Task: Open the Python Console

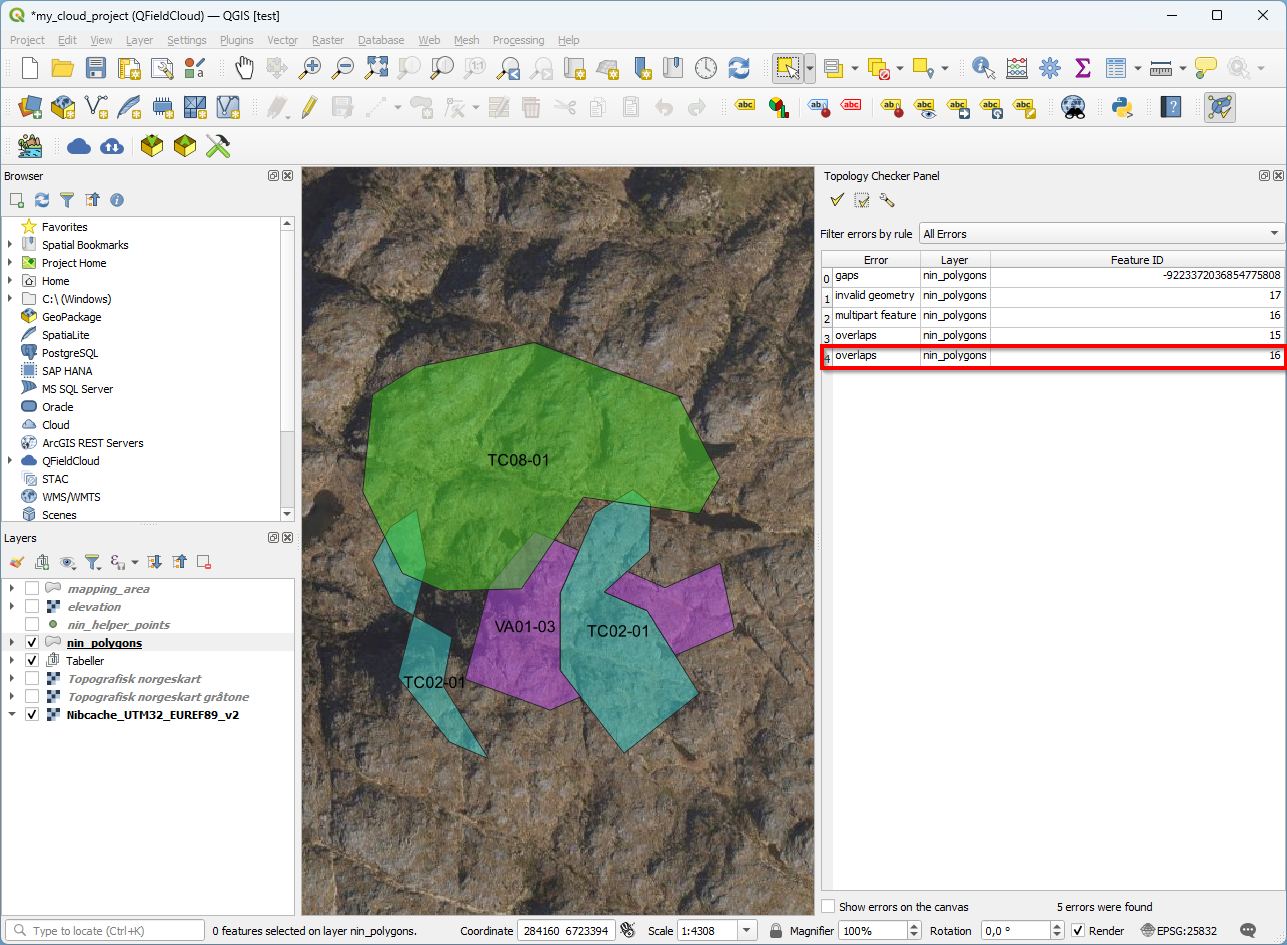Action: [x=1121, y=107]
